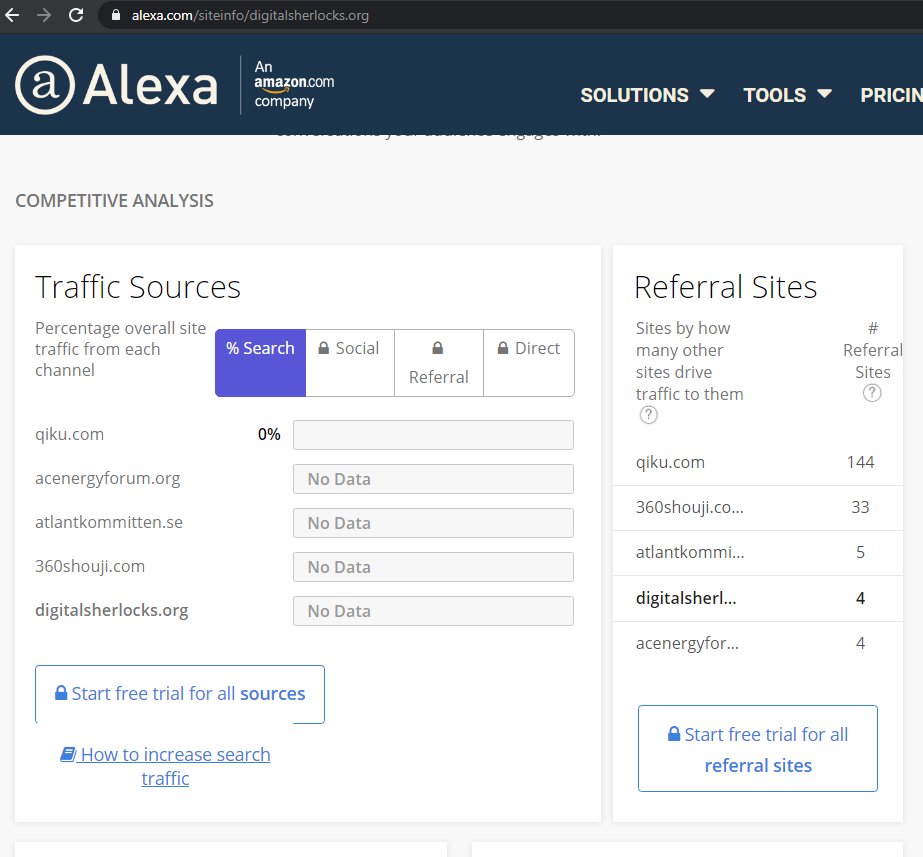Open How to increase search traffic link

165,766
